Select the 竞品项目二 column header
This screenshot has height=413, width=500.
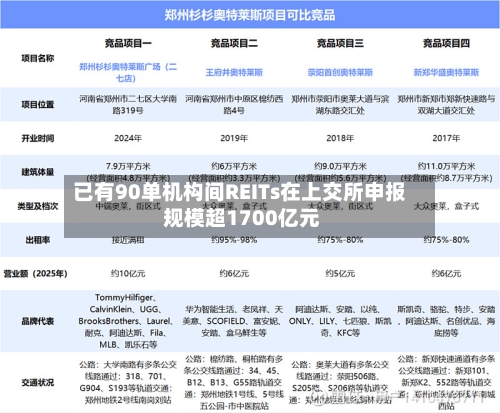(x=234, y=43)
